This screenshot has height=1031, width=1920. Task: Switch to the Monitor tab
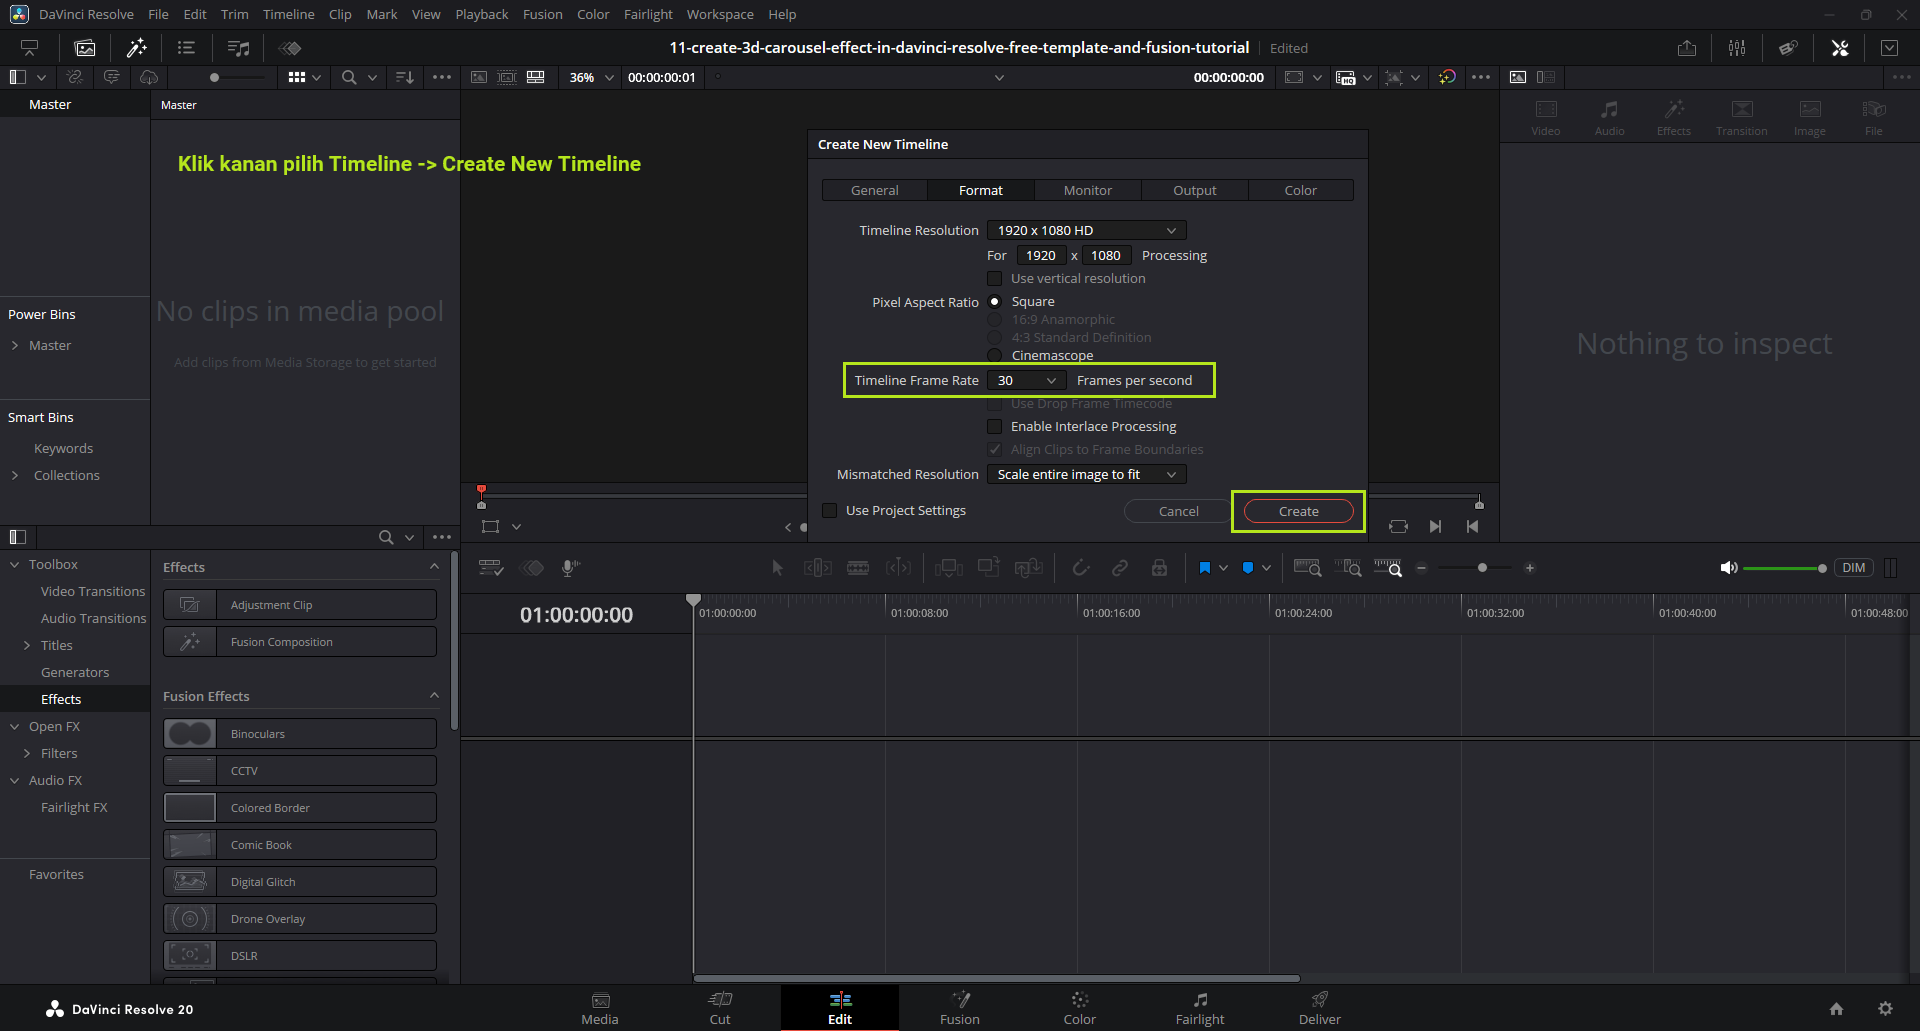click(x=1087, y=191)
